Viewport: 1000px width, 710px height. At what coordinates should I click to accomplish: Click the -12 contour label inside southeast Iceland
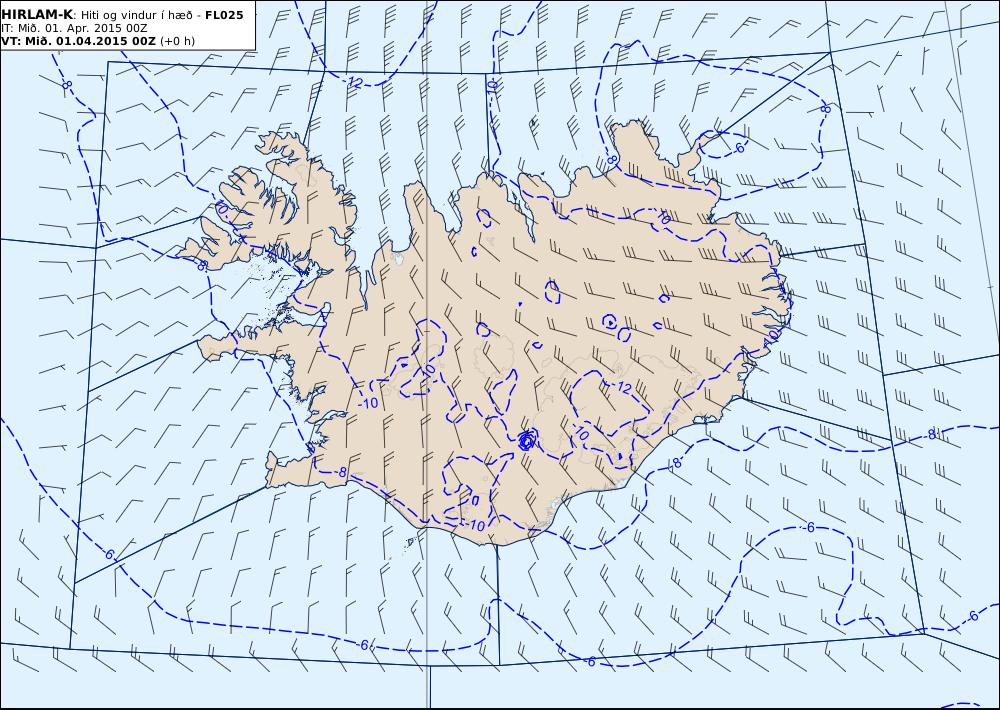click(x=622, y=387)
